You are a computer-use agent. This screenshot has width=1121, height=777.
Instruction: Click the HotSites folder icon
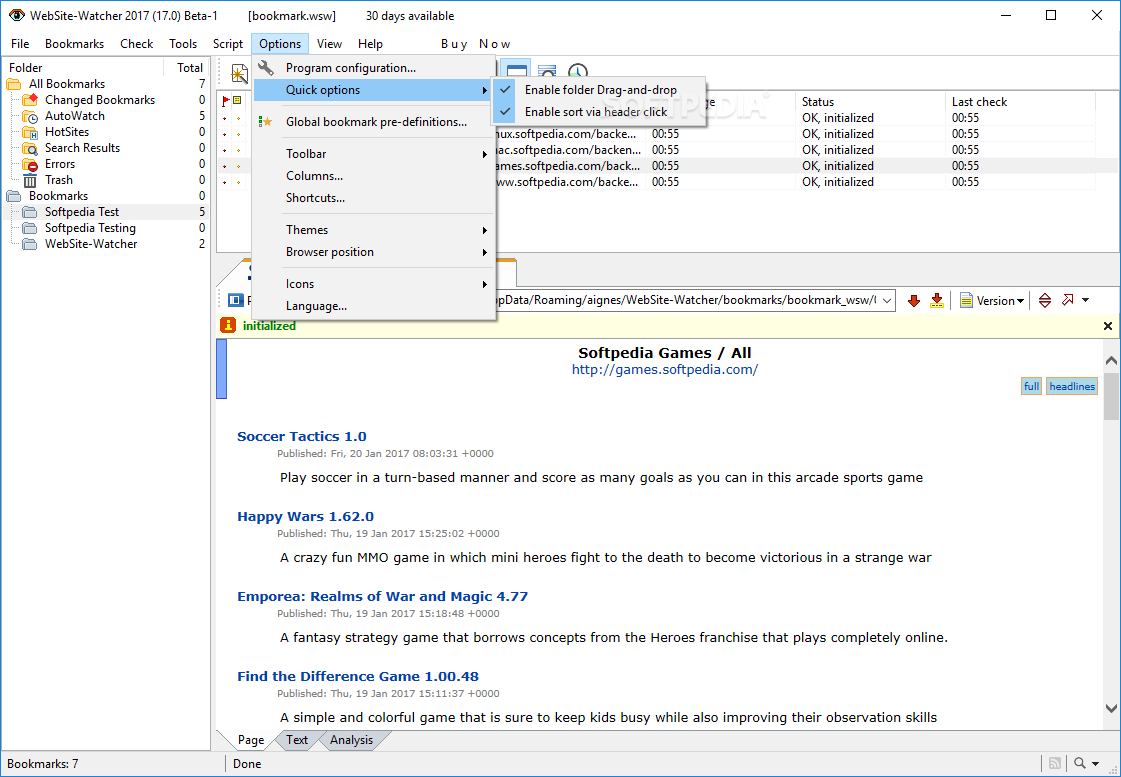(29, 132)
